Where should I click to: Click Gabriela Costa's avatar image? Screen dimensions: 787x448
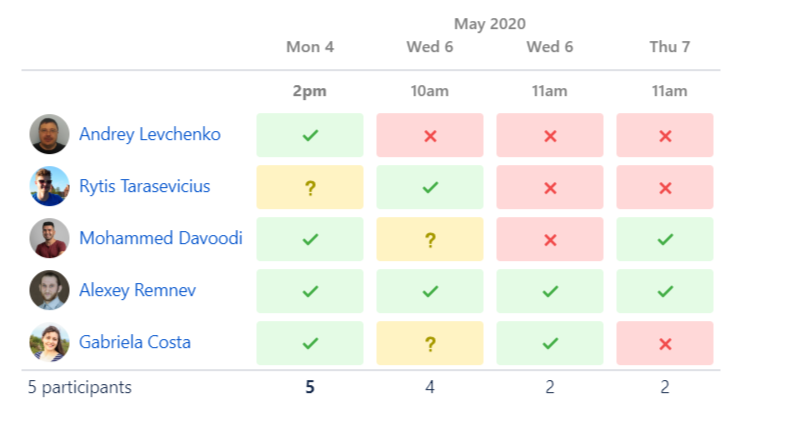click(49, 342)
